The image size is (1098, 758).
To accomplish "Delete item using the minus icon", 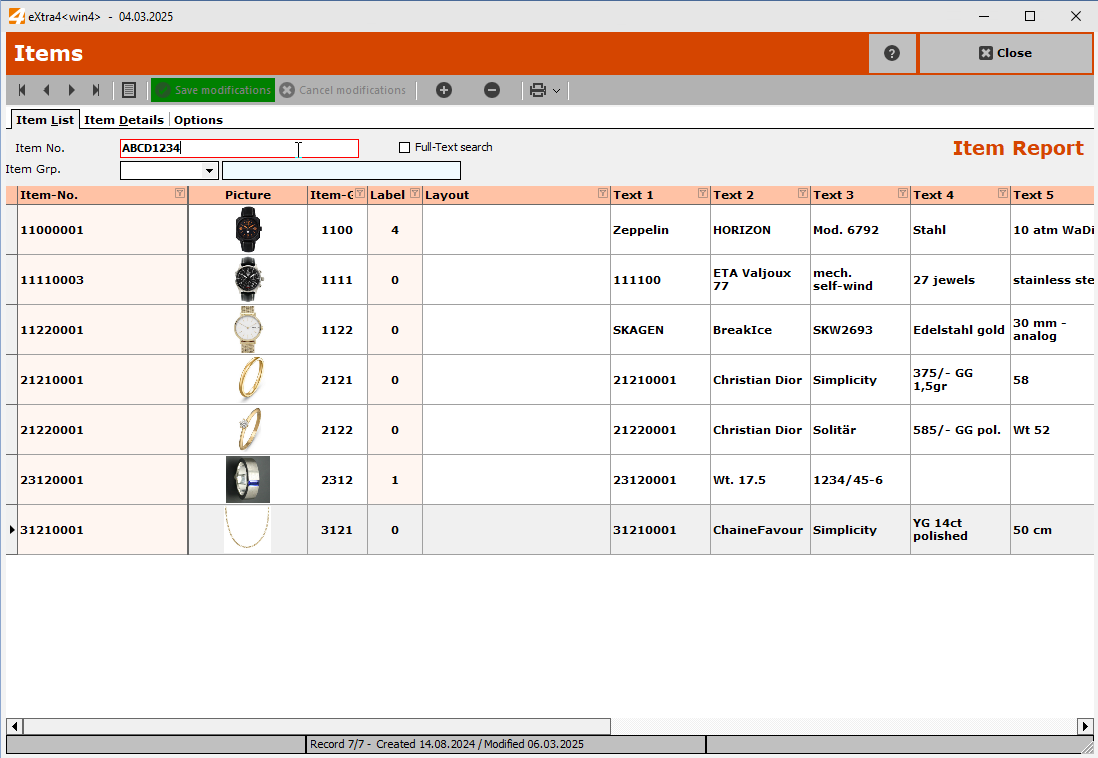I will (x=492, y=90).
